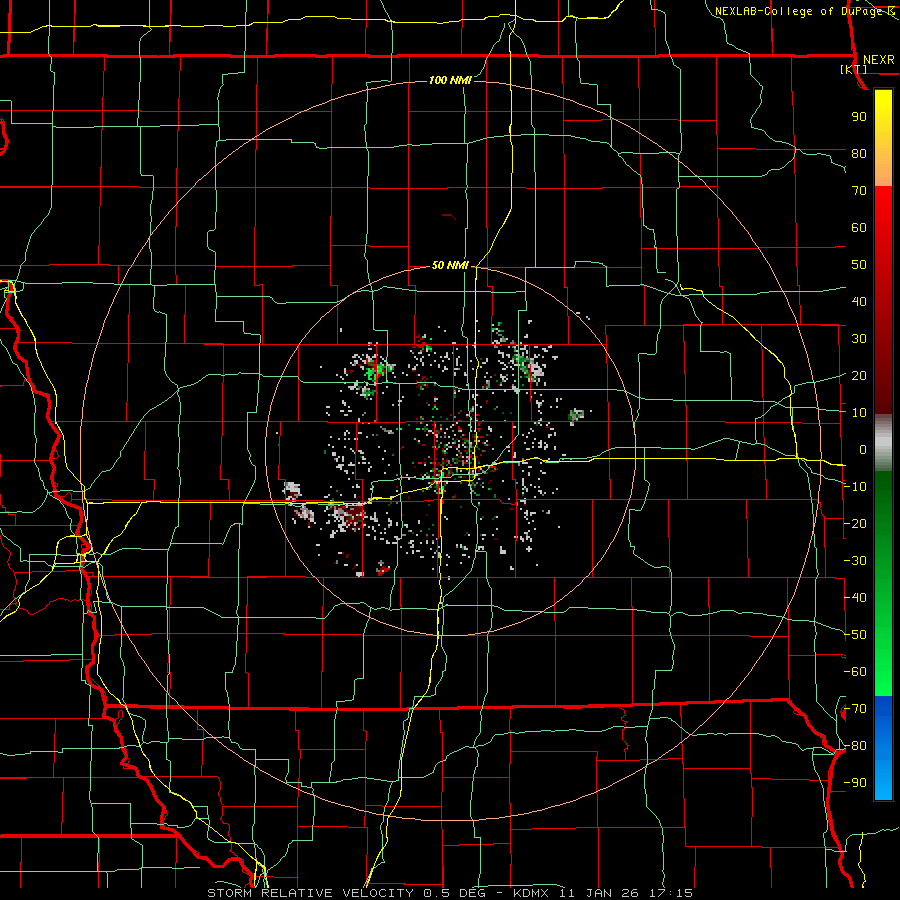The height and width of the screenshot is (900, 900).
Task: Click the -80 value on the velocity scale
Action: [855, 746]
